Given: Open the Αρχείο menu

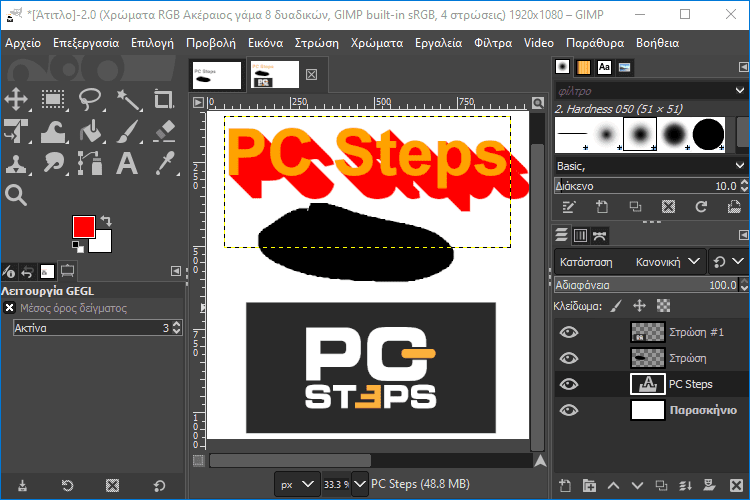Looking at the screenshot, I should 23,43.
